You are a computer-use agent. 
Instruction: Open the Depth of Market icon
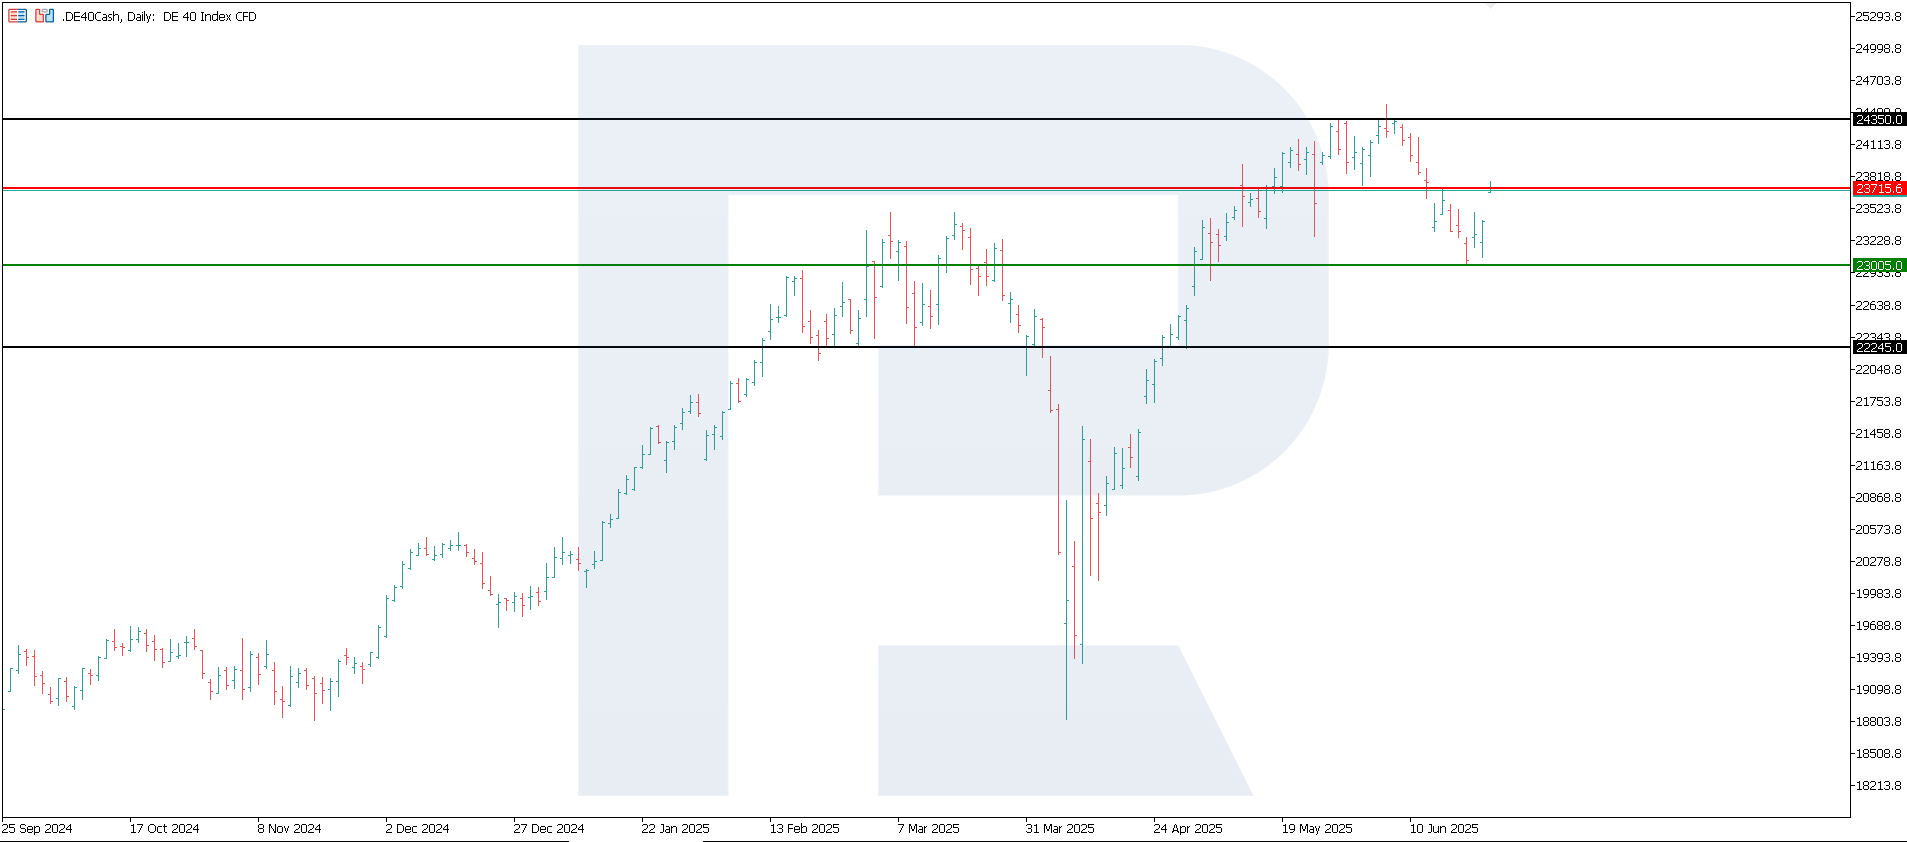[x=18, y=16]
